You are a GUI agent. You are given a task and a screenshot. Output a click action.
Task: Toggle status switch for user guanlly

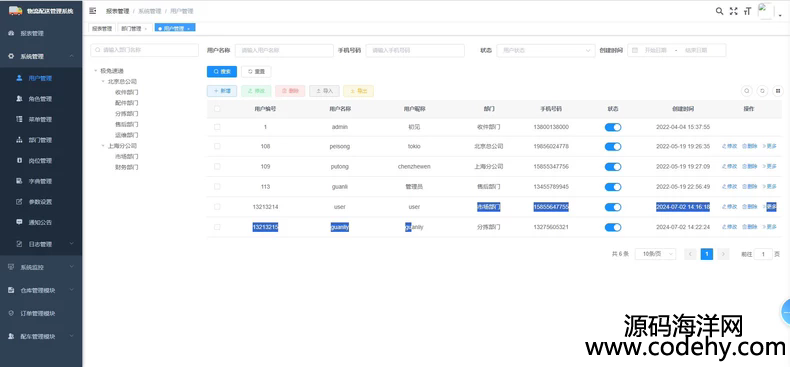click(613, 227)
